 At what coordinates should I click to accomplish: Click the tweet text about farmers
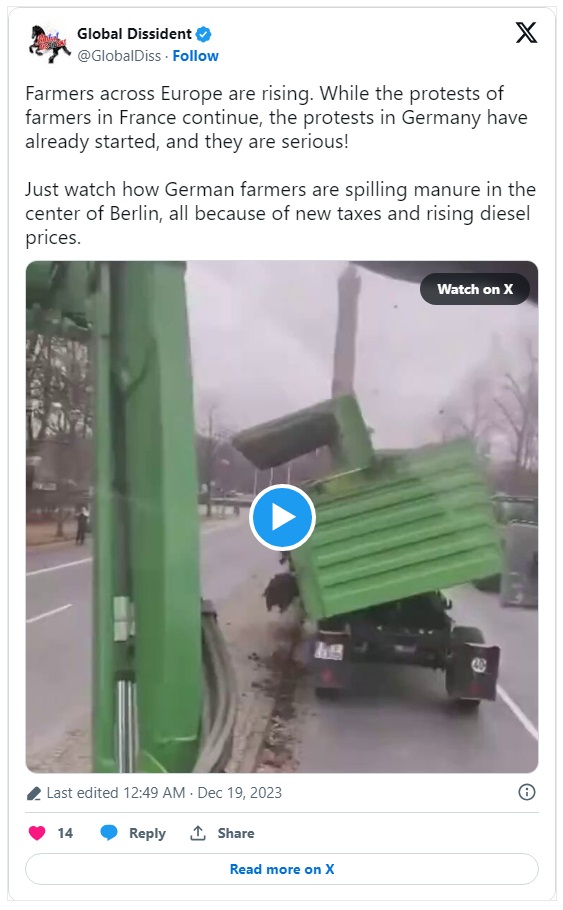click(278, 165)
